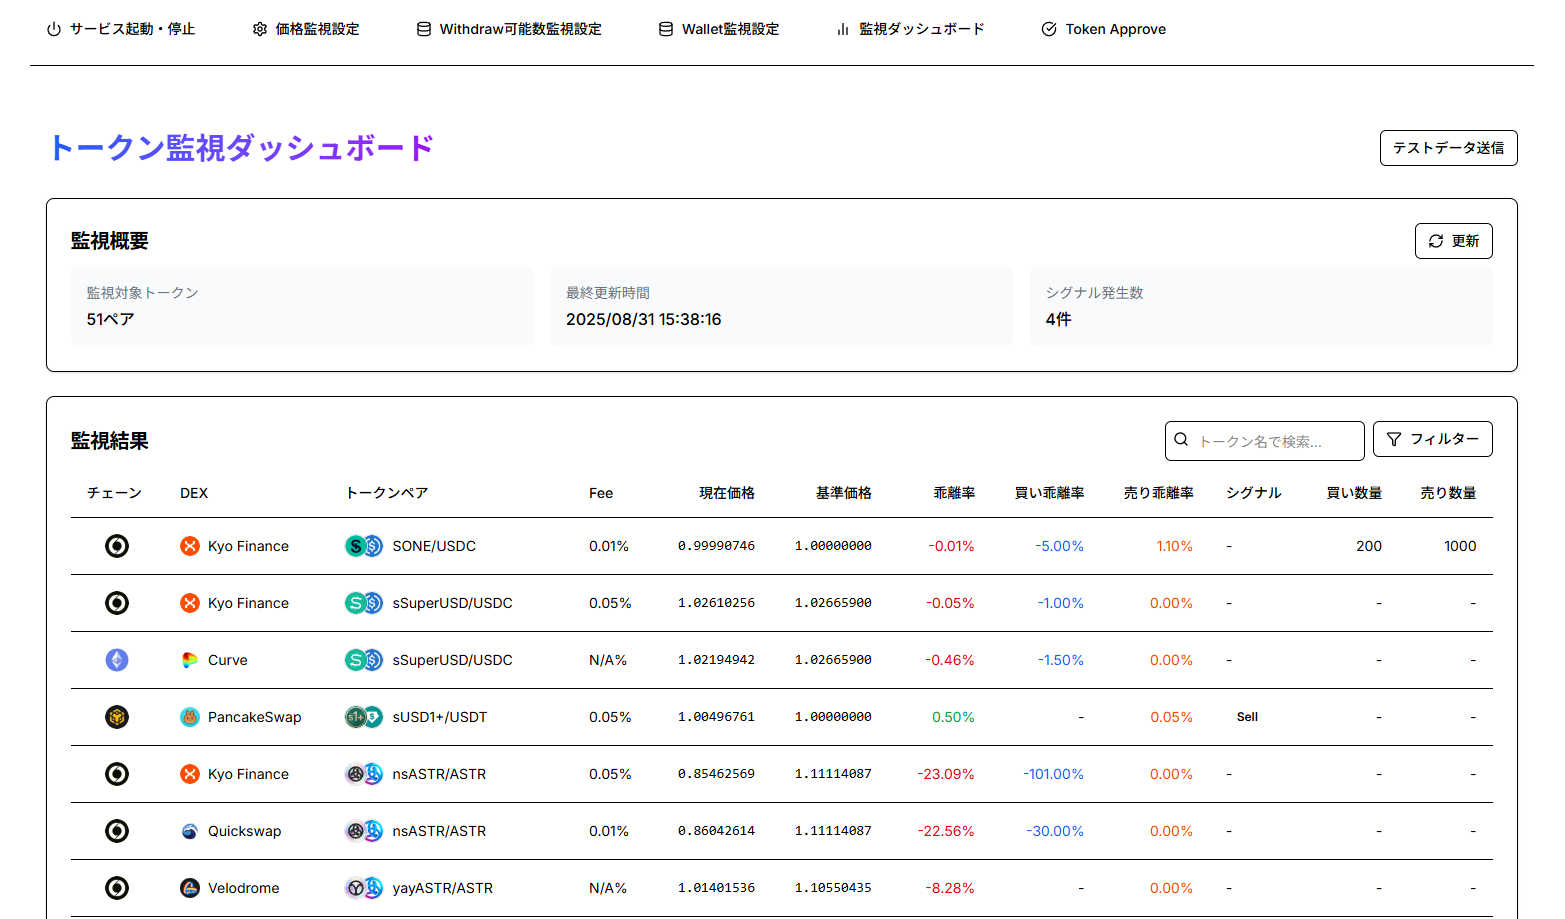The height and width of the screenshot is (919, 1565).
Task: Click the BNB chain icon in the PancakeSwap row
Action: 117,717
